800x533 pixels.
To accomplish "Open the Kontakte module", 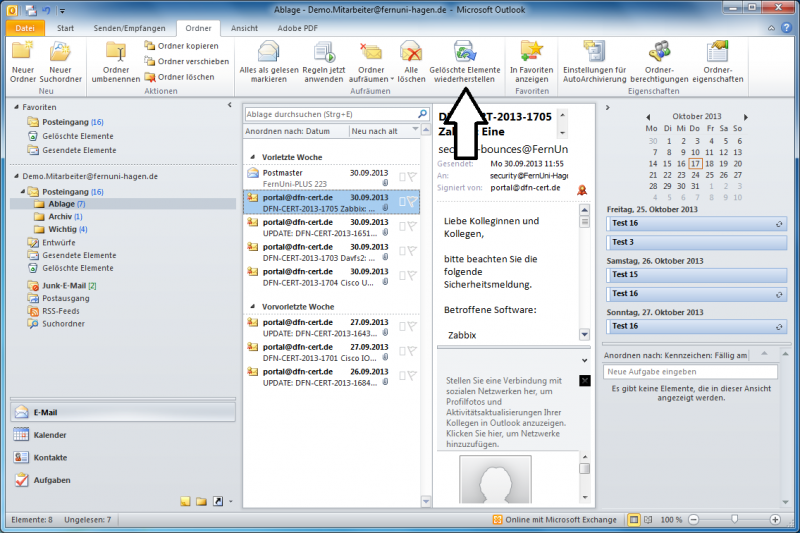I will click(122, 458).
